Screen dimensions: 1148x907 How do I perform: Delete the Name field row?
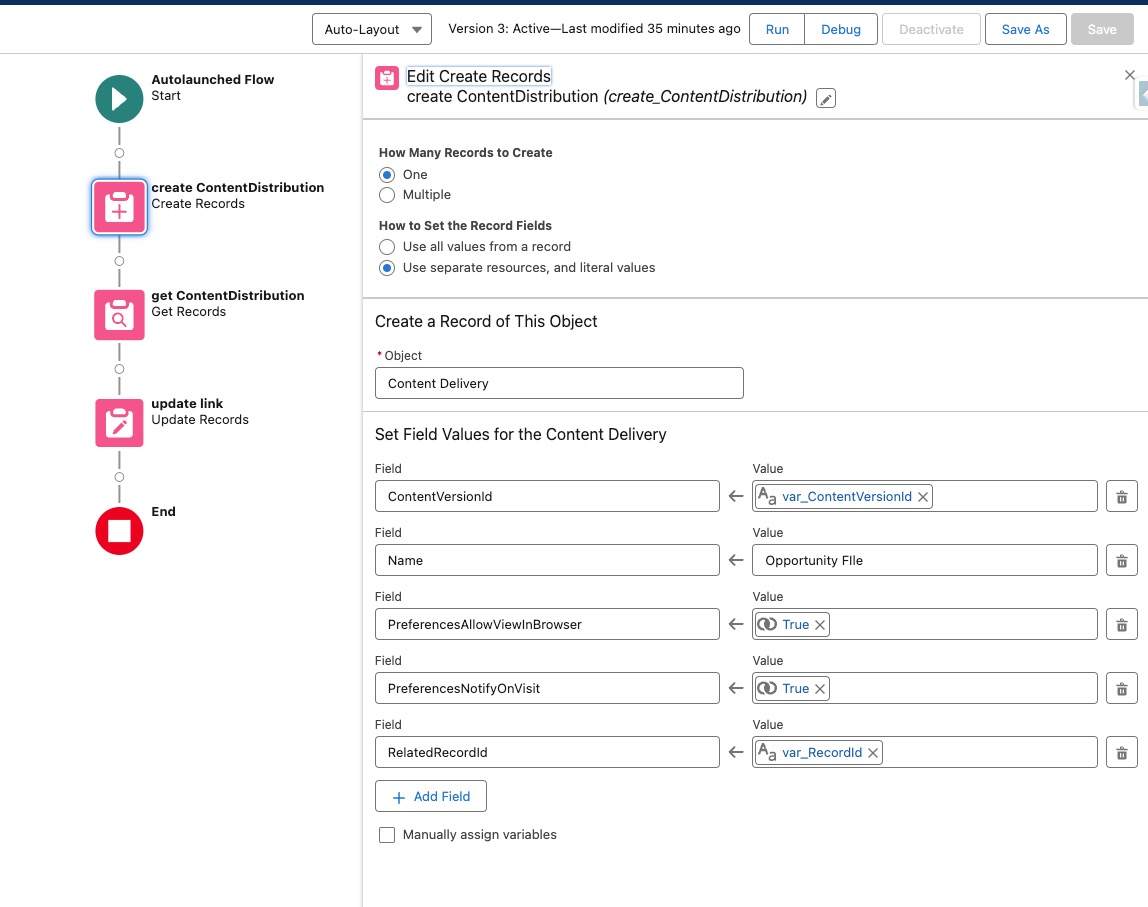[x=1121, y=560]
